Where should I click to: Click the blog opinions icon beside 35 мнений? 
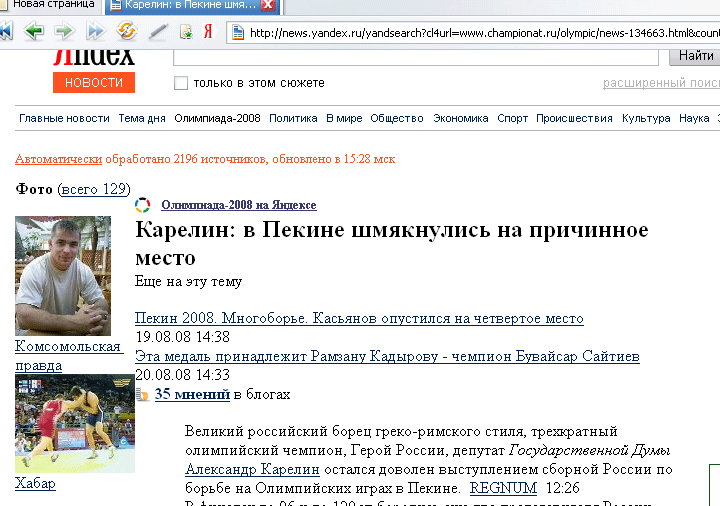point(142,394)
